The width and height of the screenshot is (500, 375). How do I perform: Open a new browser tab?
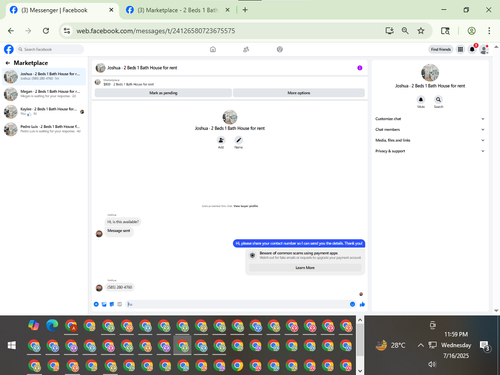click(x=245, y=10)
